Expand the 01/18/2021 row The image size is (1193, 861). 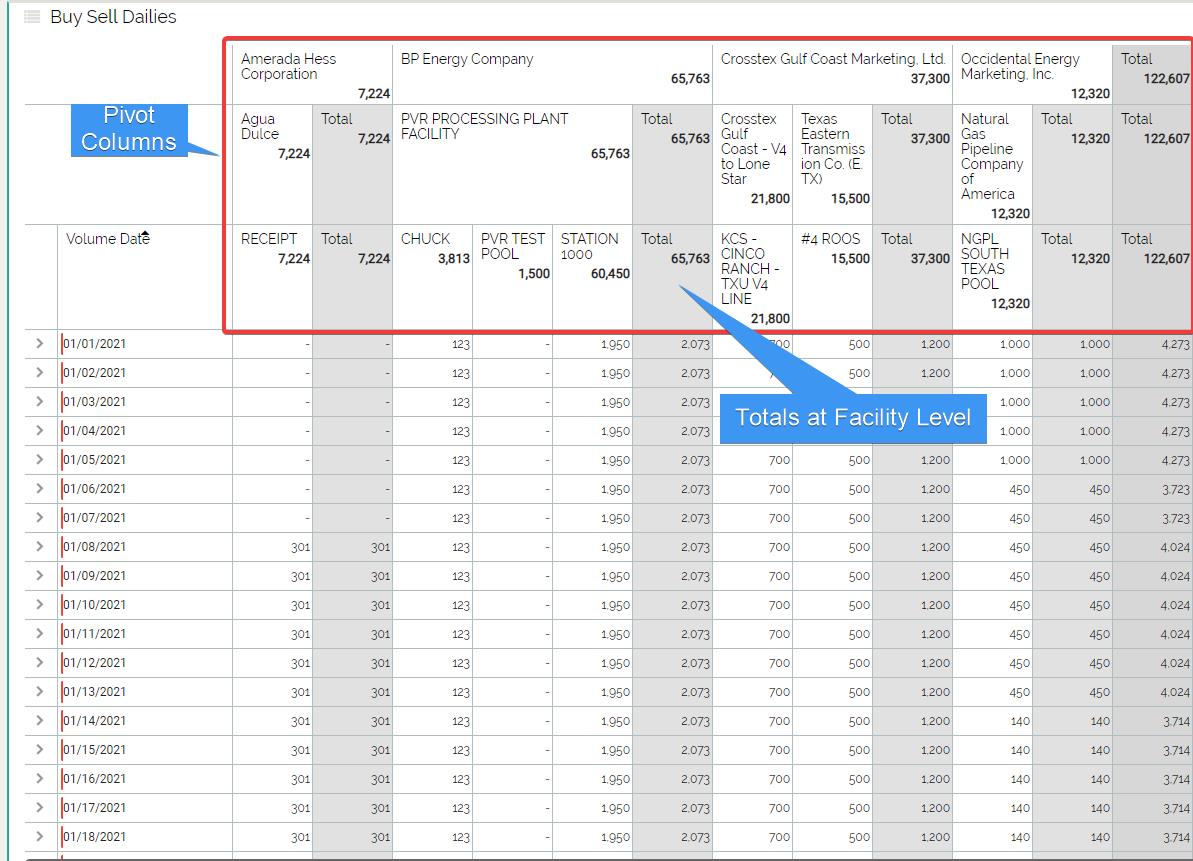pos(40,837)
